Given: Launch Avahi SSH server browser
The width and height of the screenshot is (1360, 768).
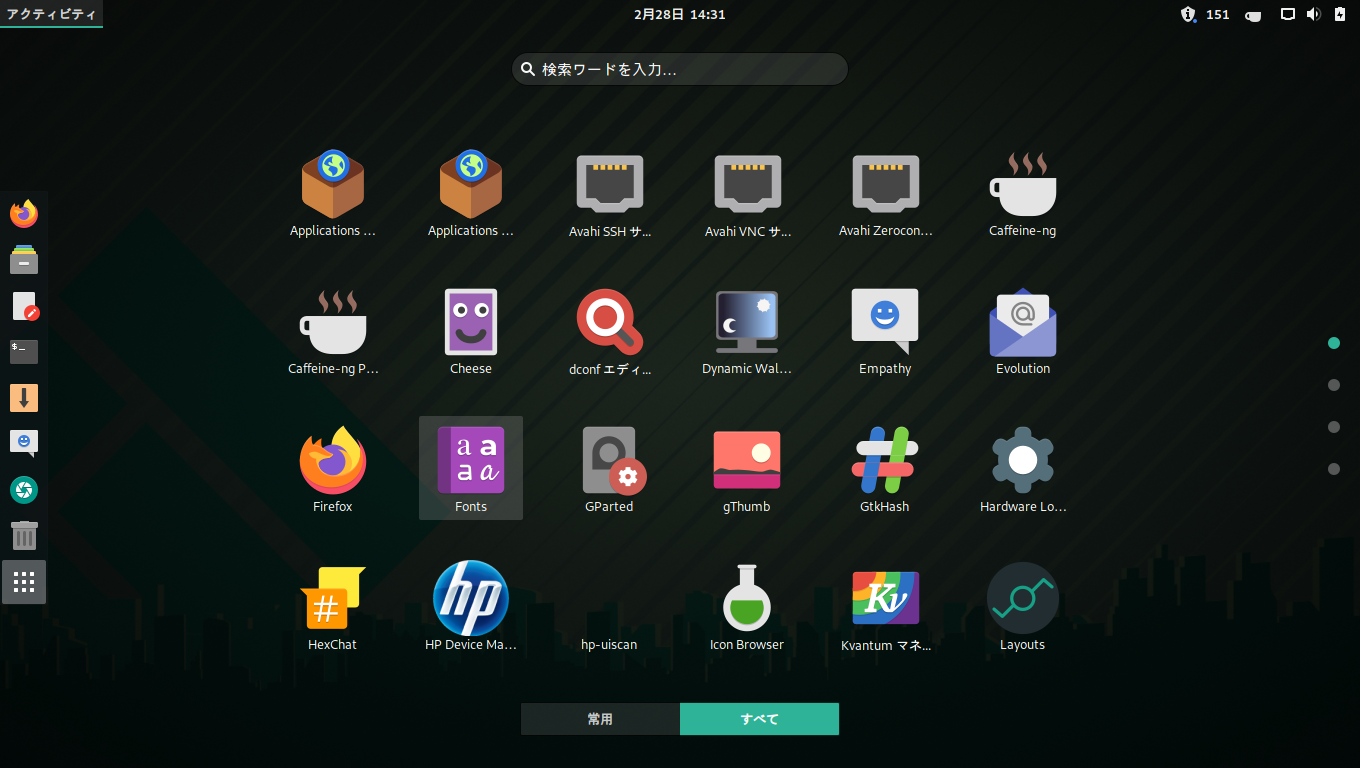Looking at the screenshot, I should point(609,194).
